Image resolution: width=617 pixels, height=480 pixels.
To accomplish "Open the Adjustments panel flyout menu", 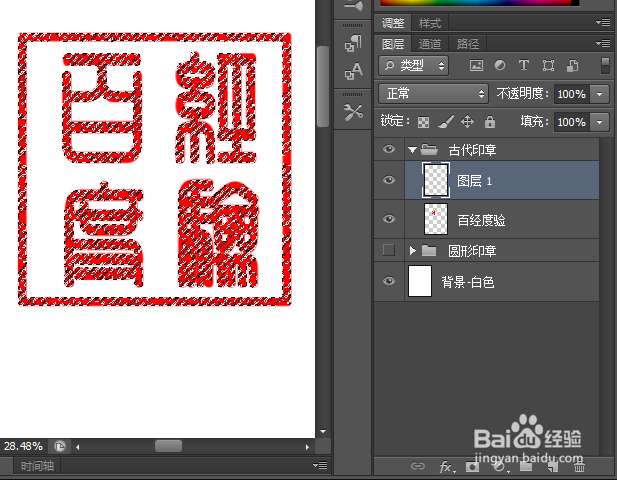I will point(603,22).
